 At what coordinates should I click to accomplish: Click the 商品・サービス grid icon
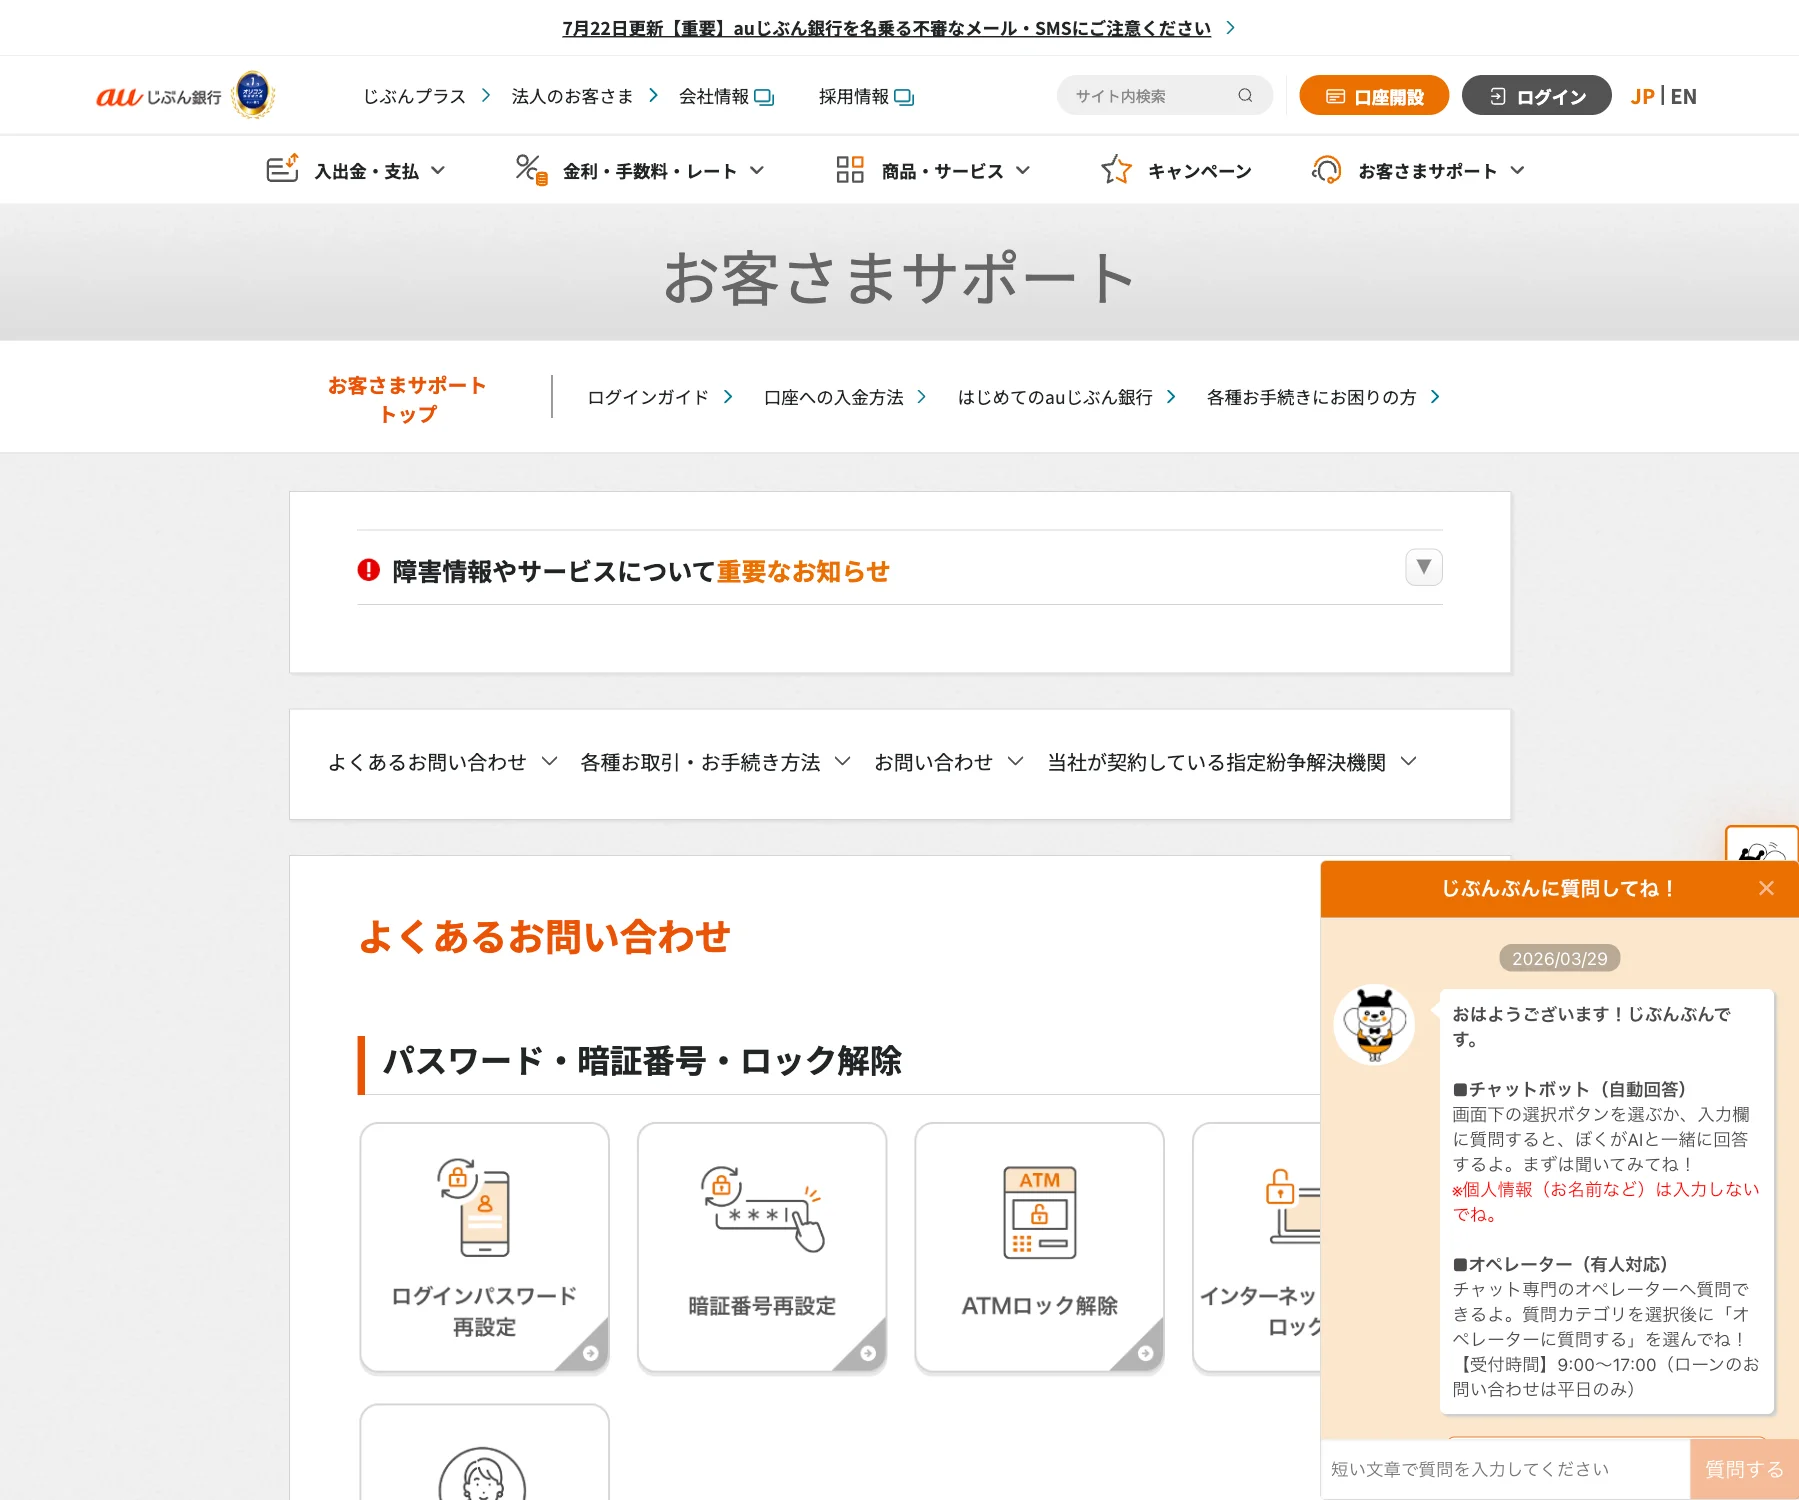pyautogui.click(x=849, y=169)
